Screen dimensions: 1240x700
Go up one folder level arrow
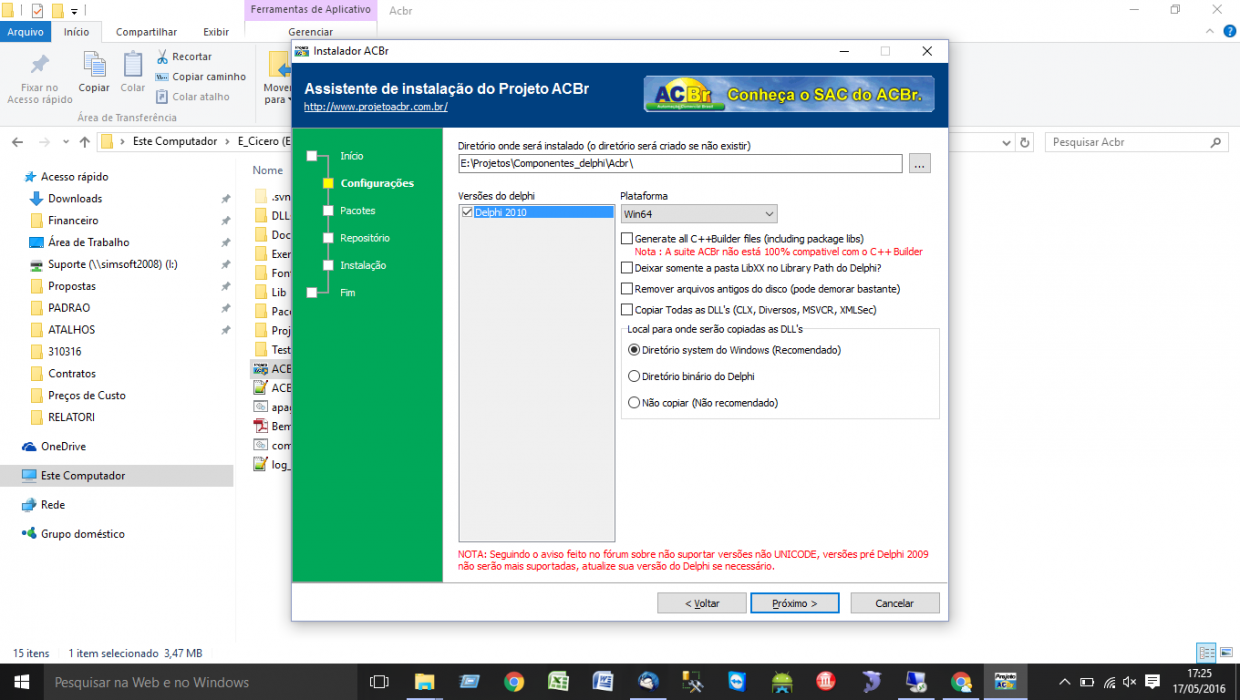point(84,142)
